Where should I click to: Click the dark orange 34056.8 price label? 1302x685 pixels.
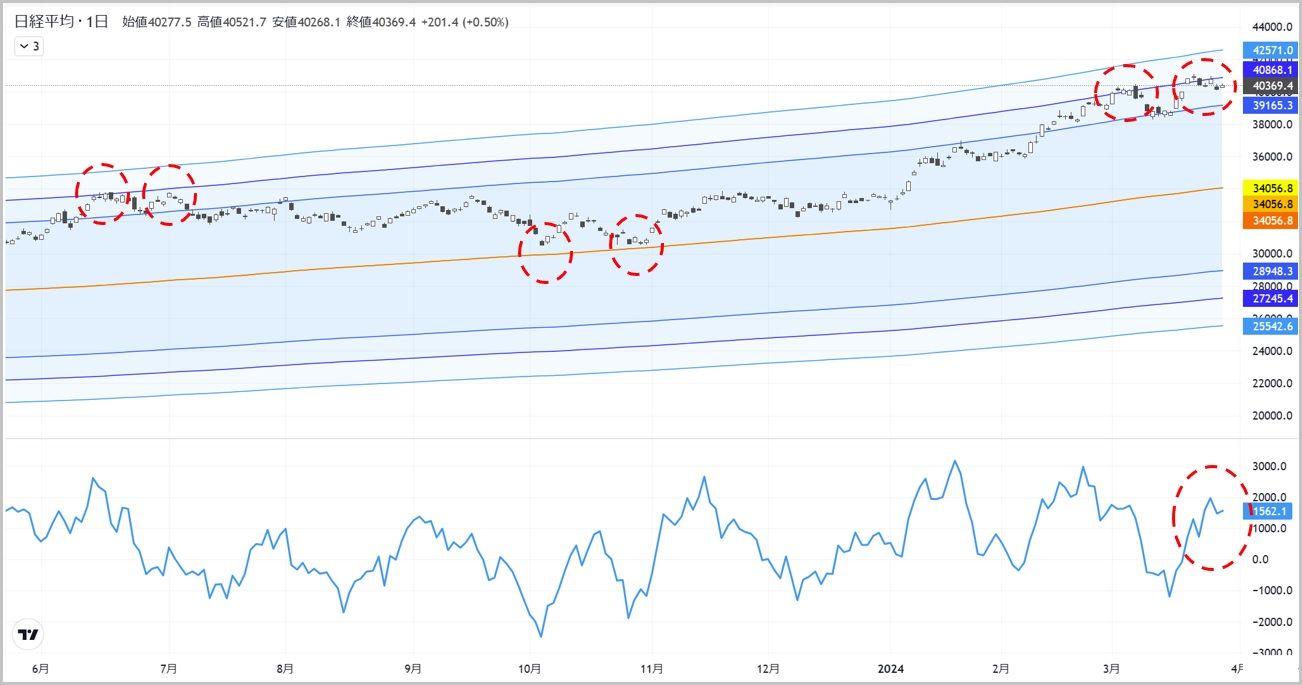pyautogui.click(x=1268, y=220)
